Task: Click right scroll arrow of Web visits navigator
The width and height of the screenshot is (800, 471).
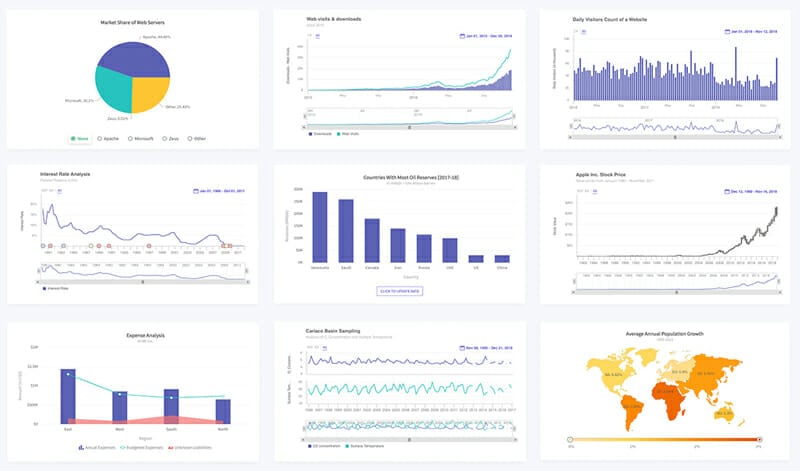Action: 515,127
